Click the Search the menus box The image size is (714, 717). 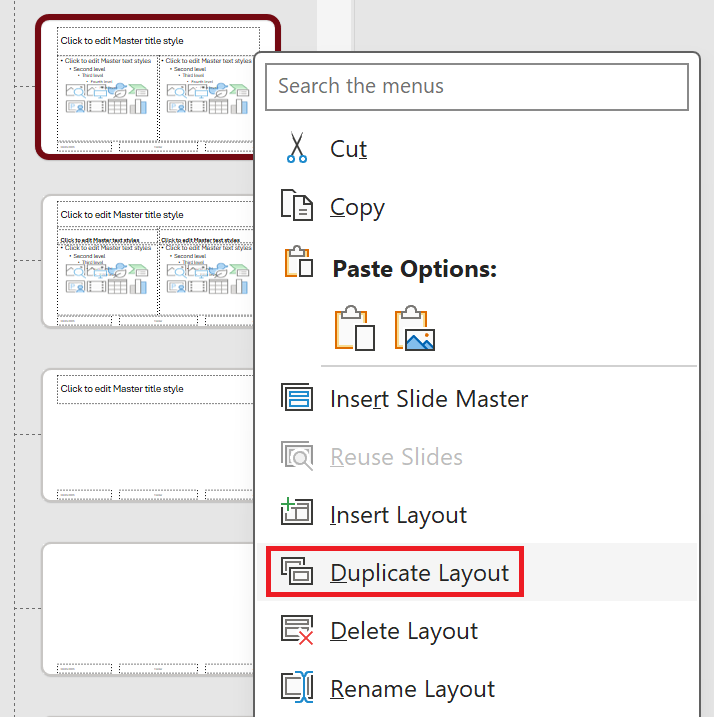click(x=477, y=86)
